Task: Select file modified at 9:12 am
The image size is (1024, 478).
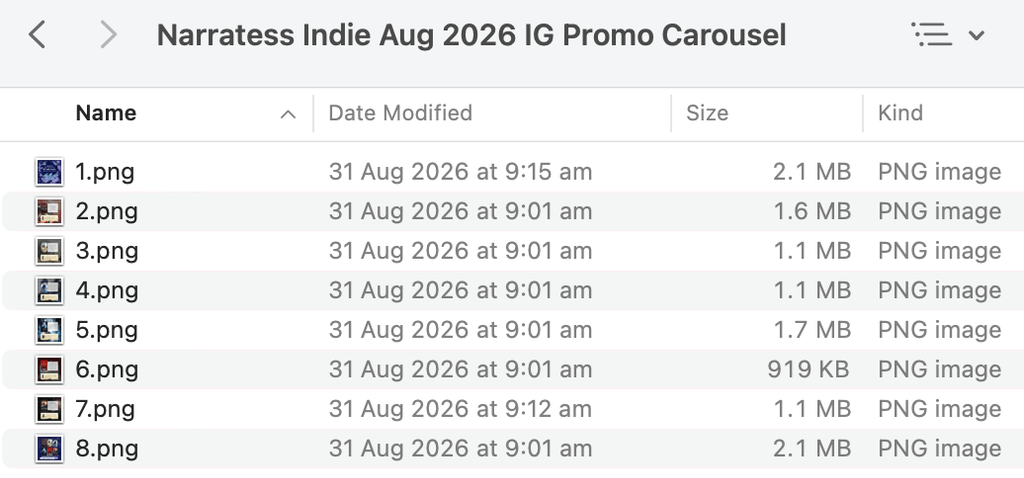Action: click(512, 409)
